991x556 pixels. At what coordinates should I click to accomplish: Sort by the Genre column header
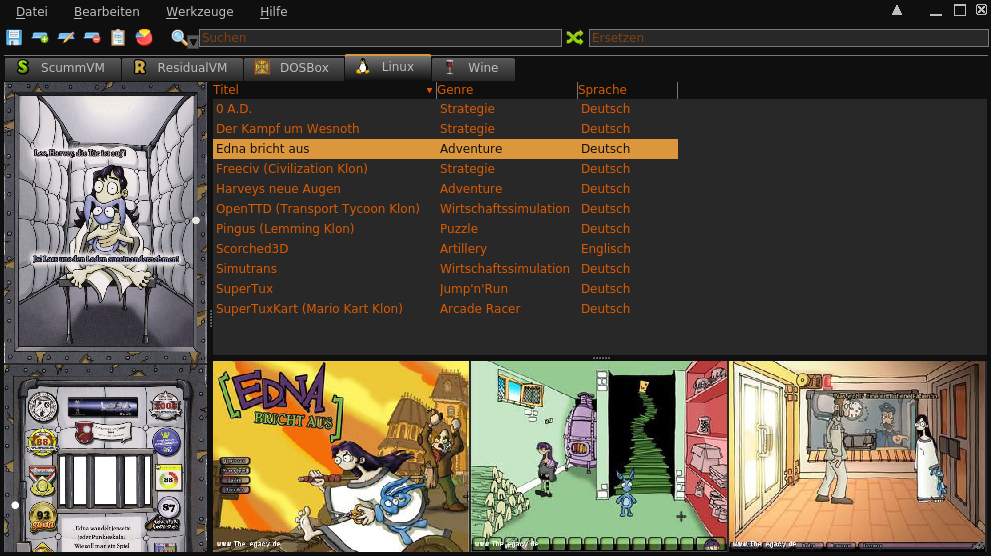coord(506,90)
